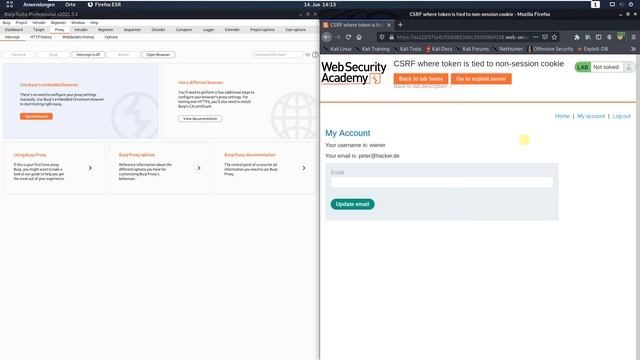Image resolution: width=640 pixels, height=360 pixels.
Task: Open the Anwendungen menu in top panel
Action: [39, 4]
